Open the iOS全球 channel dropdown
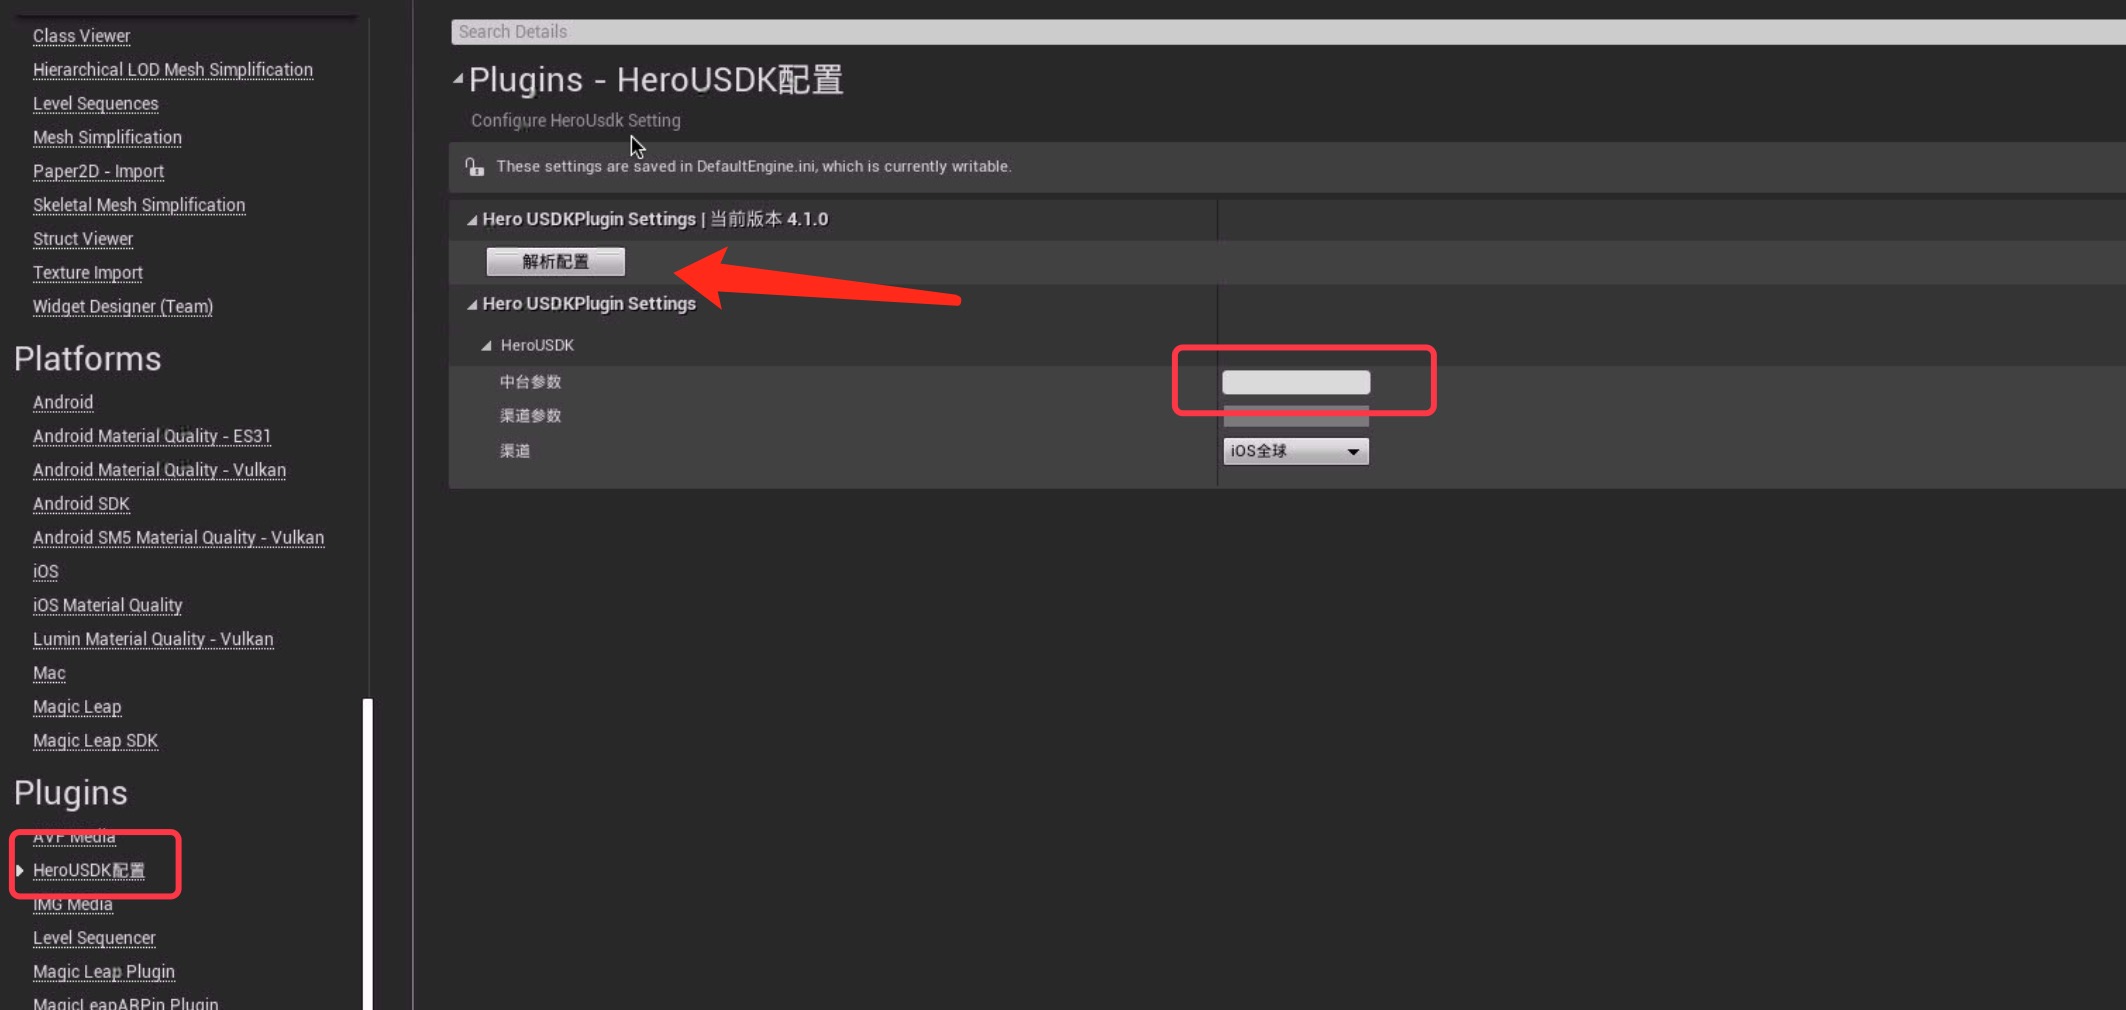 (1295, 452)
